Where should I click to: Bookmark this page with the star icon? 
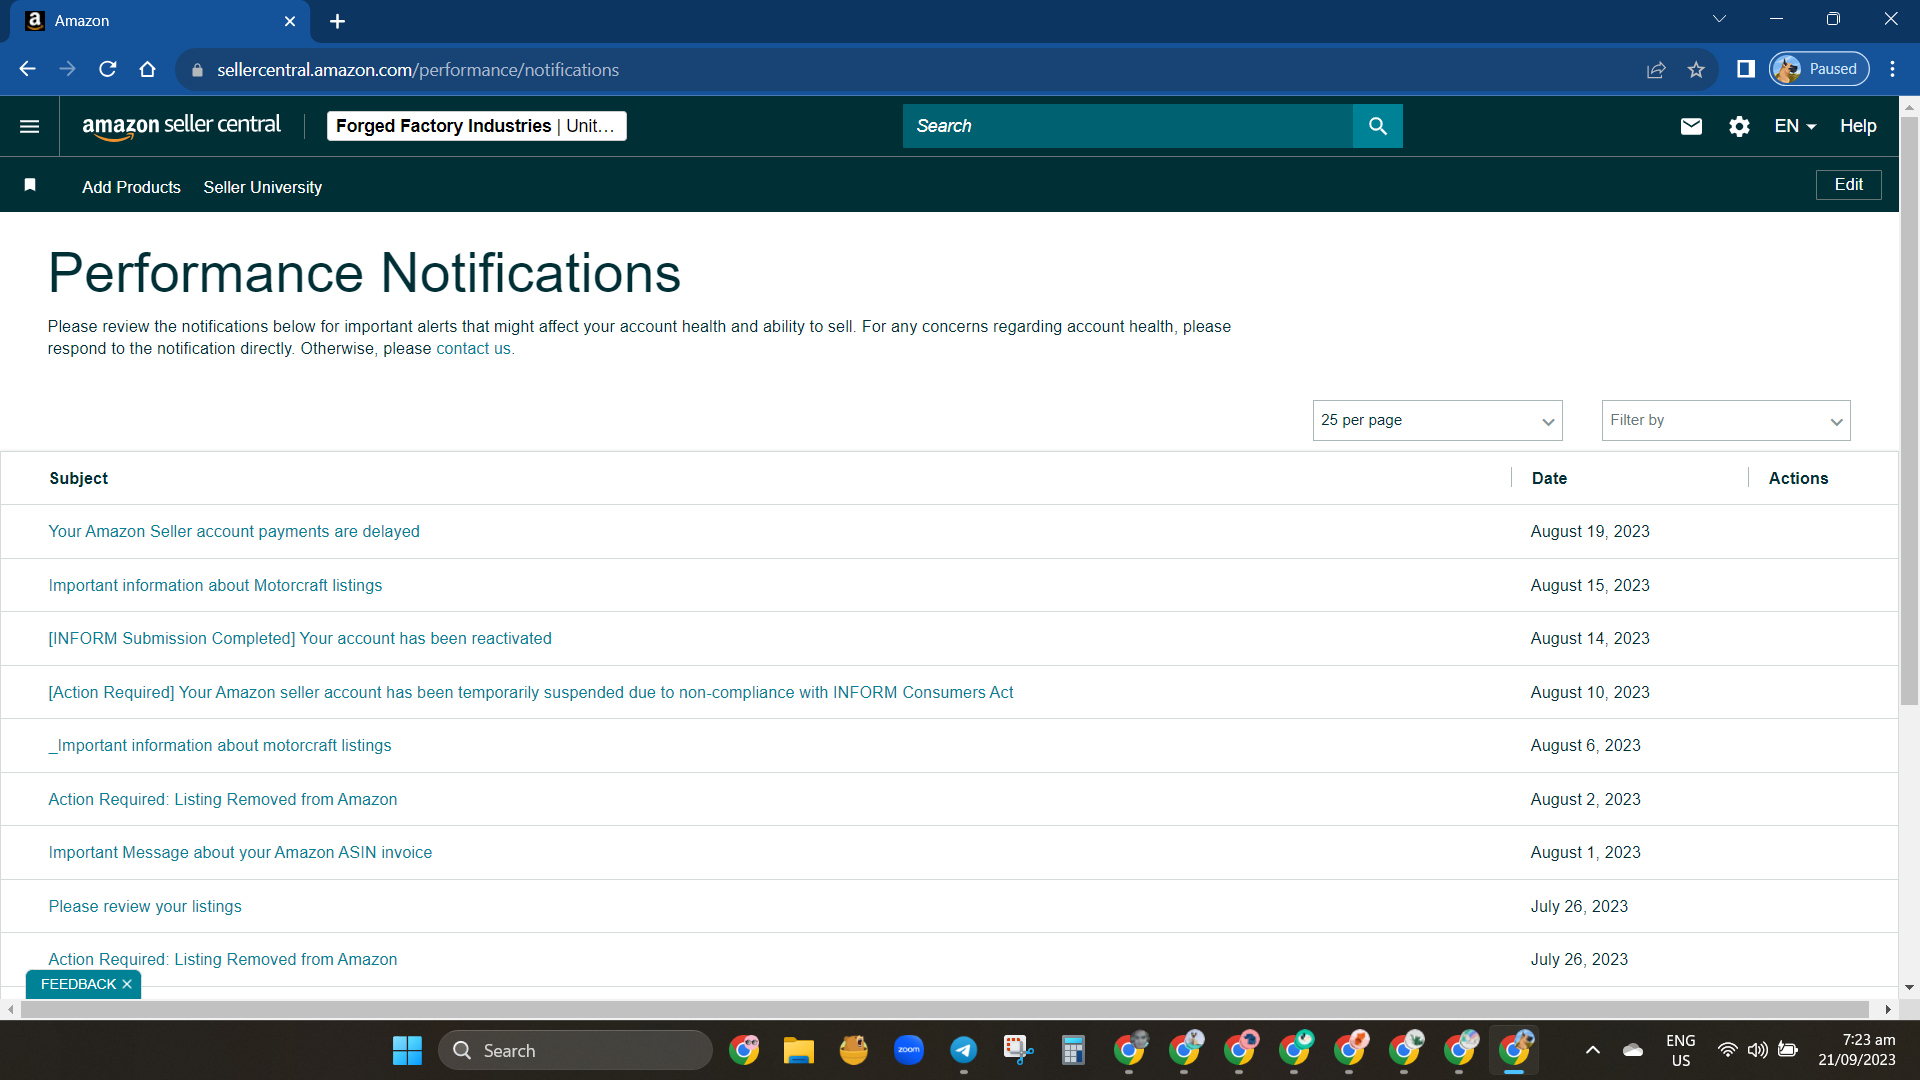point(1696,69)
